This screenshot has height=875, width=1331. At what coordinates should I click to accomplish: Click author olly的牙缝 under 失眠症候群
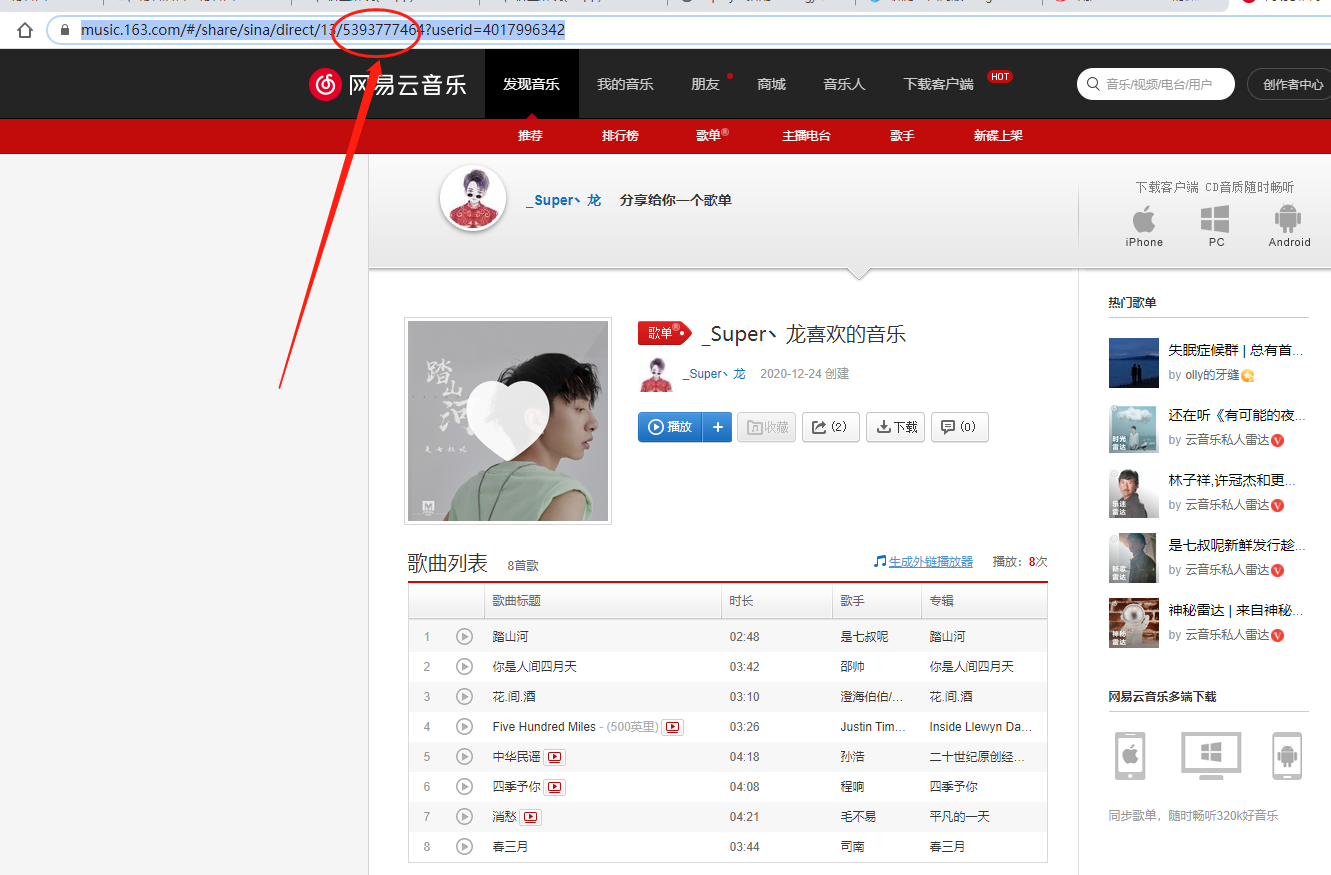[1212, 375]
